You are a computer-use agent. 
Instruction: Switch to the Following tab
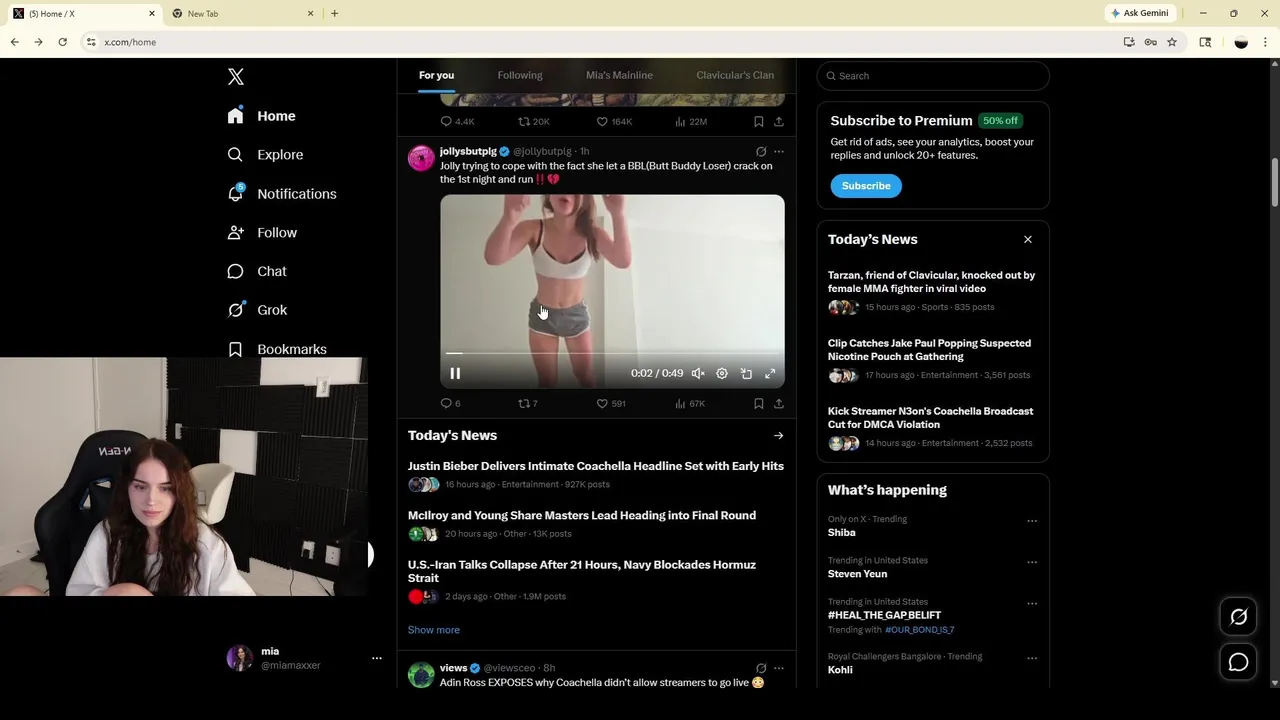tap(520, 75)
